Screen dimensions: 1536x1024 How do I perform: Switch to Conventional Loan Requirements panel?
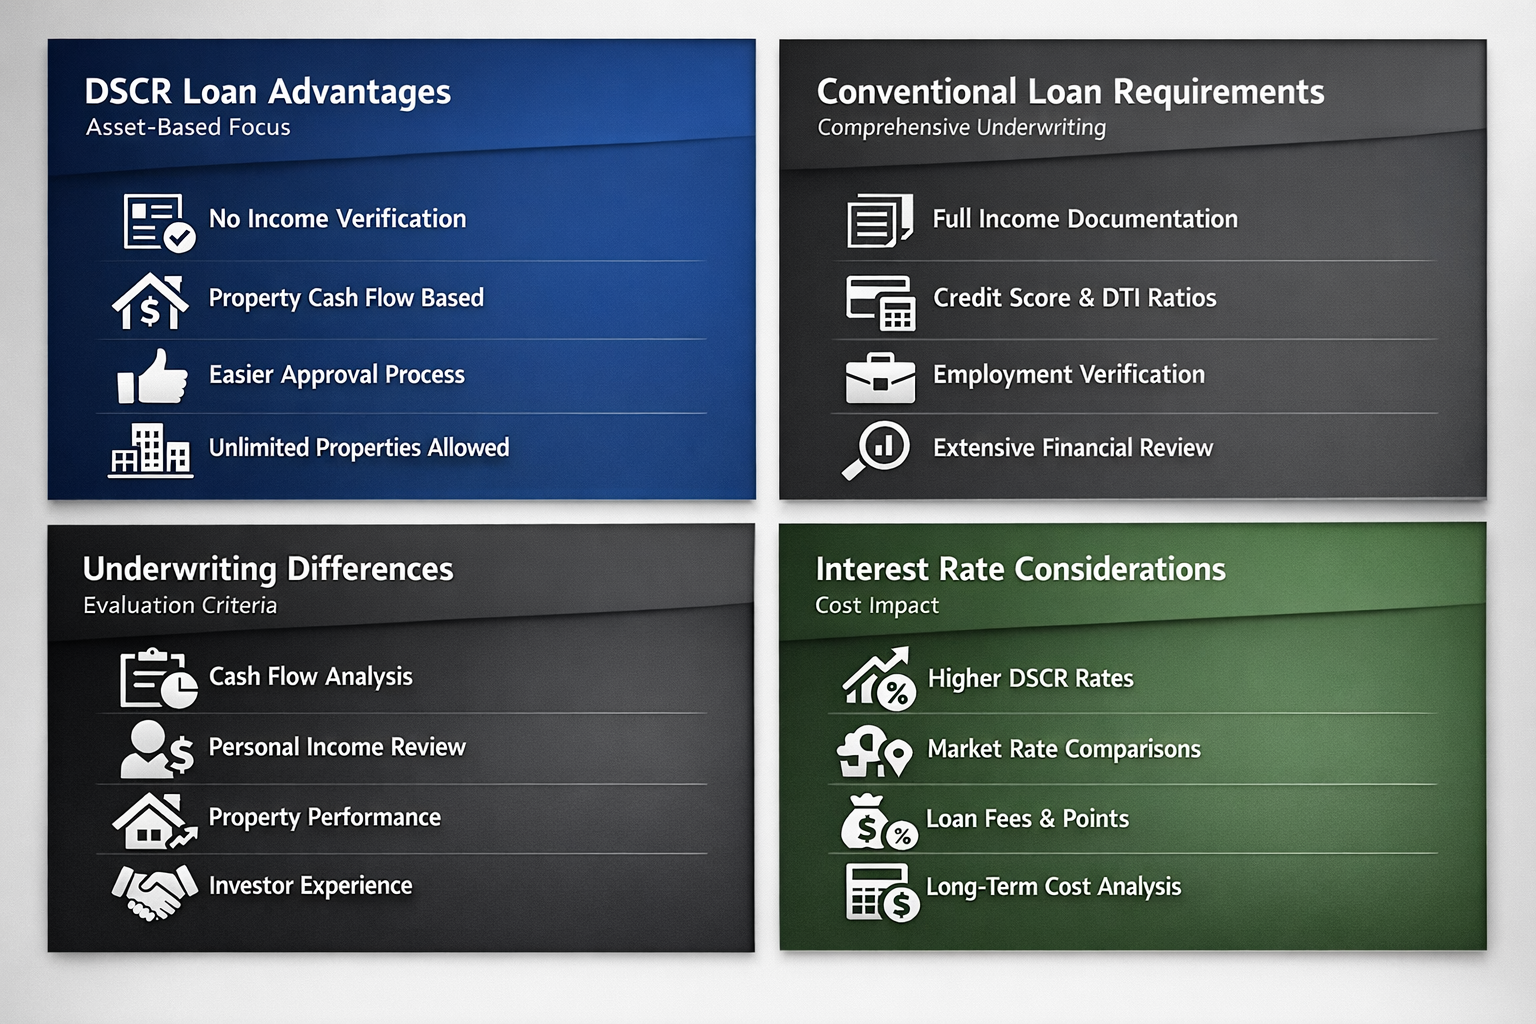point(1070,92)
